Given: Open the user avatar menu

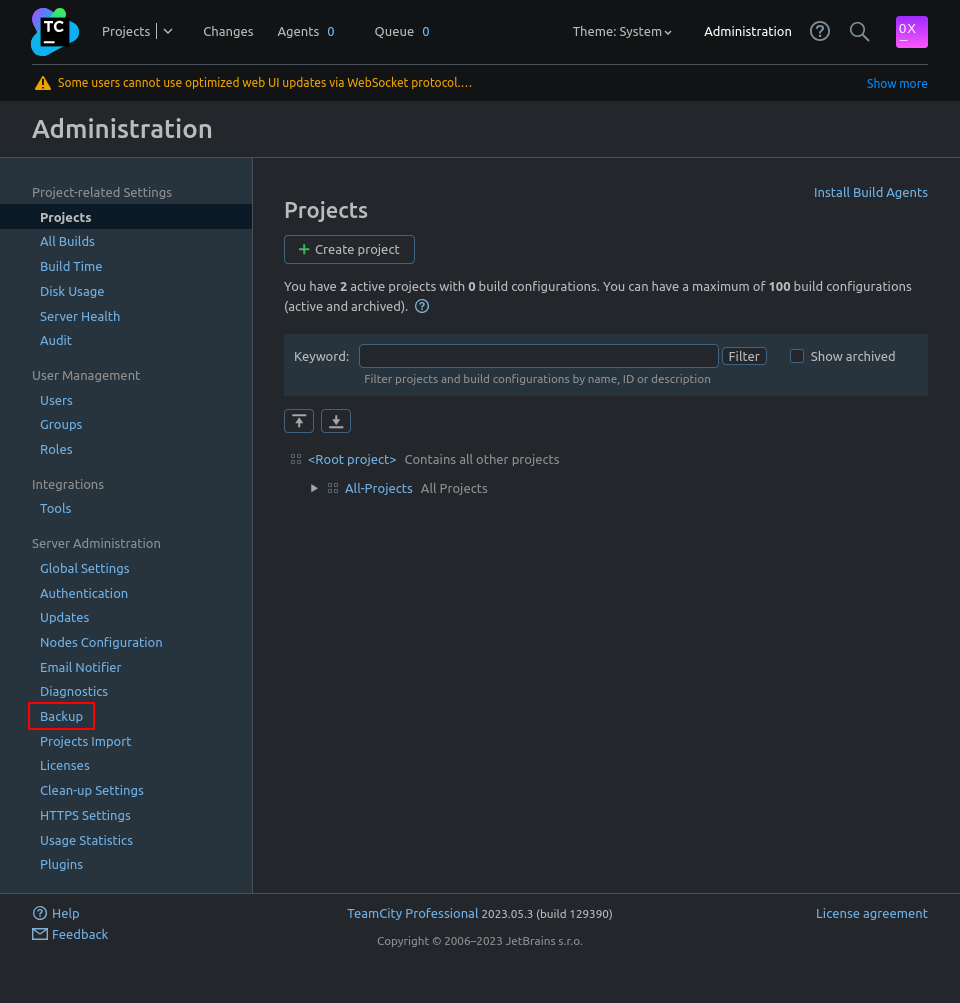Looking at the screenshot, I should click(911, 32).
